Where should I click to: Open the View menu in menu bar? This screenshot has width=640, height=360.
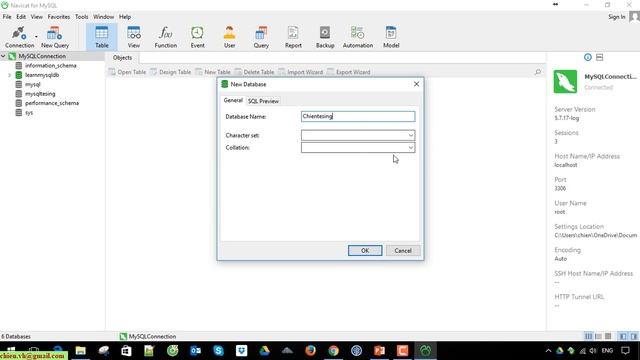(x=36, y=17)
